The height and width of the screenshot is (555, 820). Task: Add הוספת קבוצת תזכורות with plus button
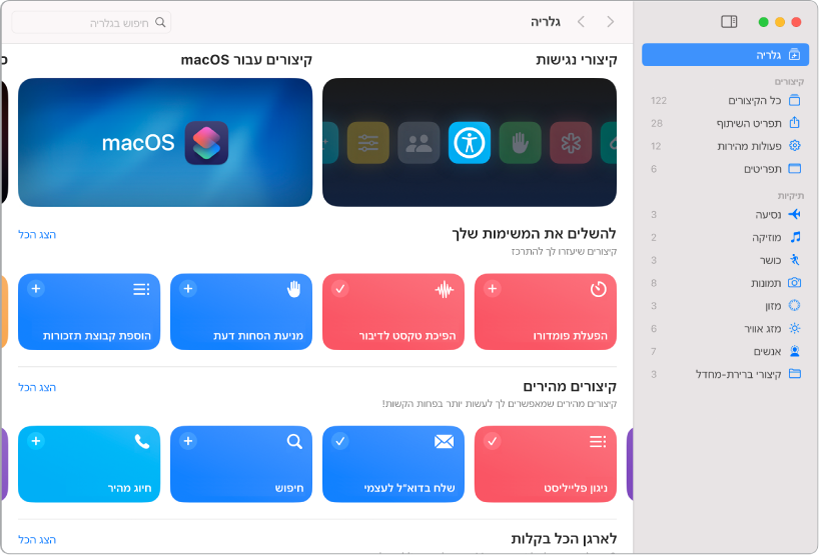click(36, 288)
